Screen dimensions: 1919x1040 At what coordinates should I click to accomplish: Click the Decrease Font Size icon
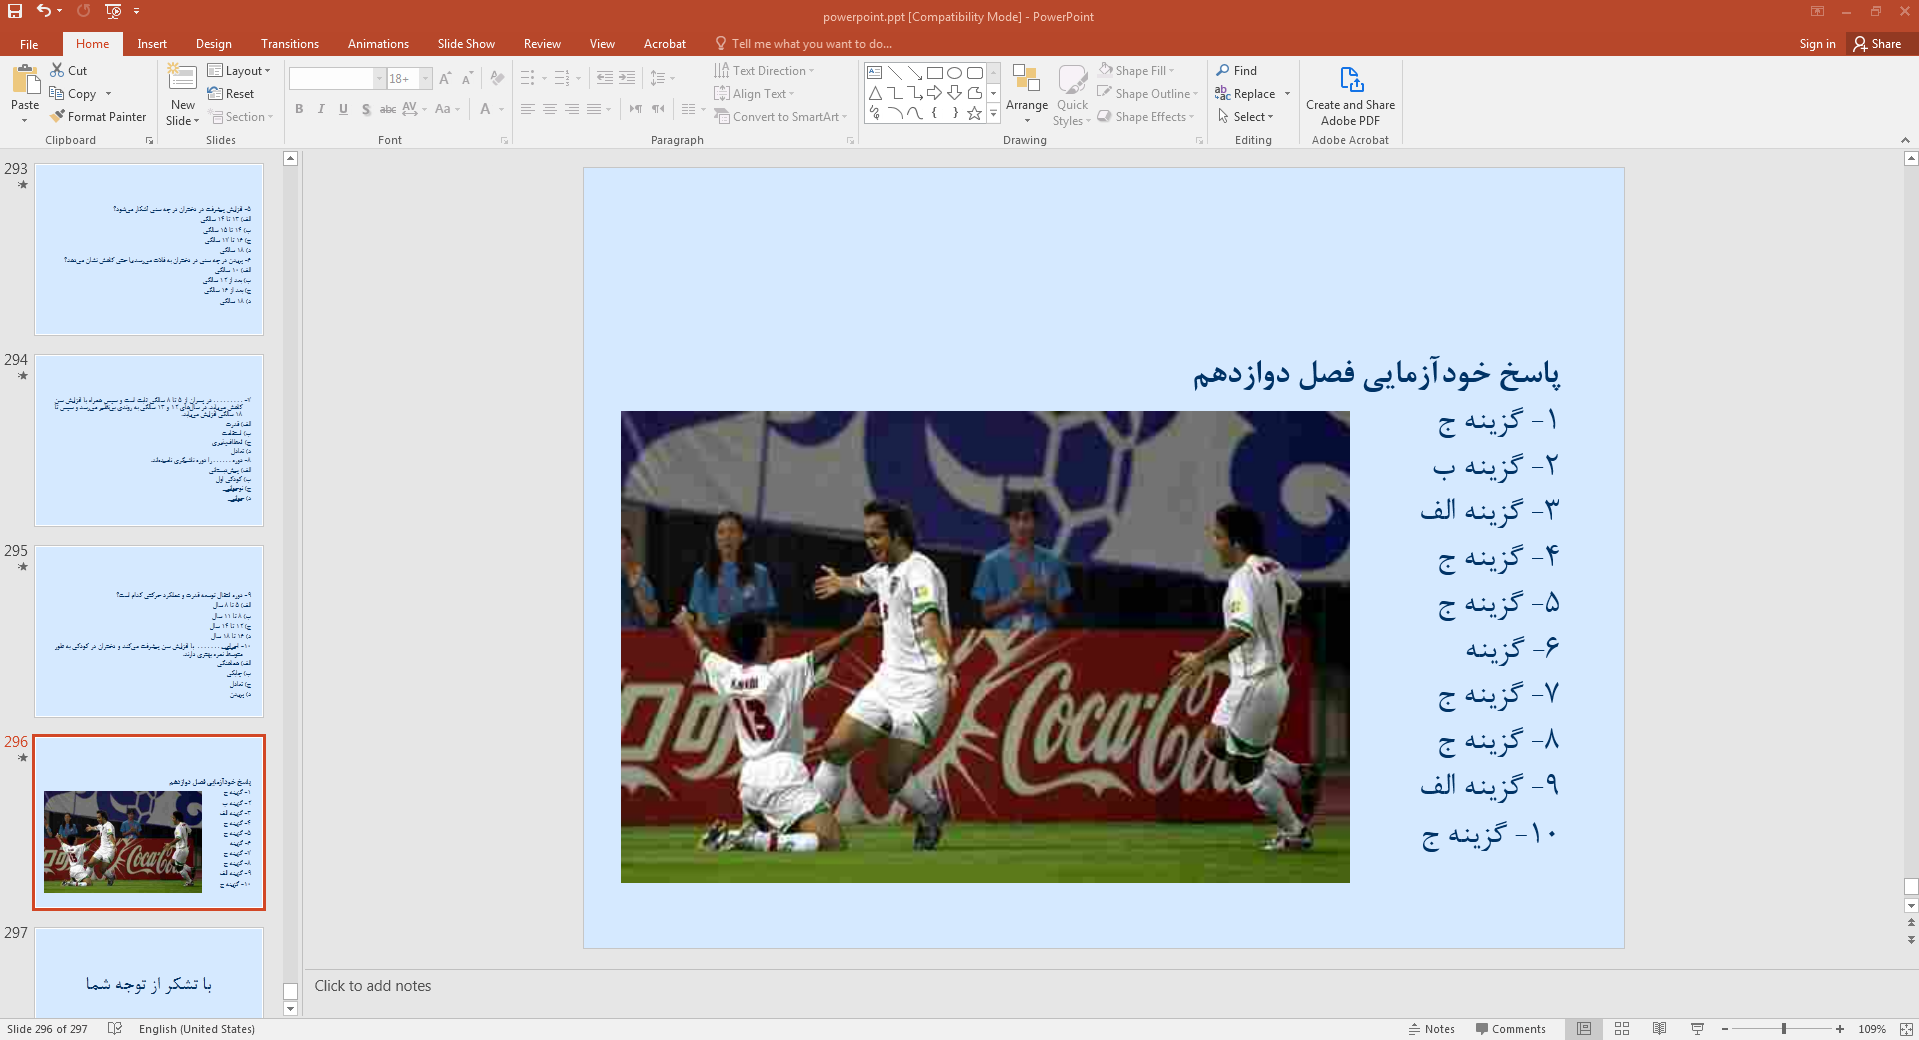click(x=467, y=78)
